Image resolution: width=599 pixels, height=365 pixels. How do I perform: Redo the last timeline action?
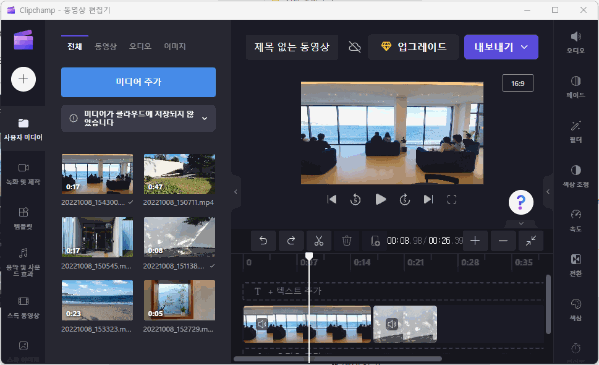point(291,241)
